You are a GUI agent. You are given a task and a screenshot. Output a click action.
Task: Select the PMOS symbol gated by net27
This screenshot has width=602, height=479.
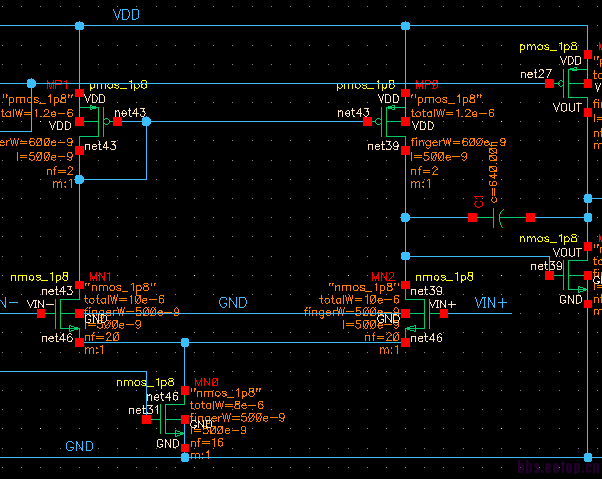(x=569, y=83)
